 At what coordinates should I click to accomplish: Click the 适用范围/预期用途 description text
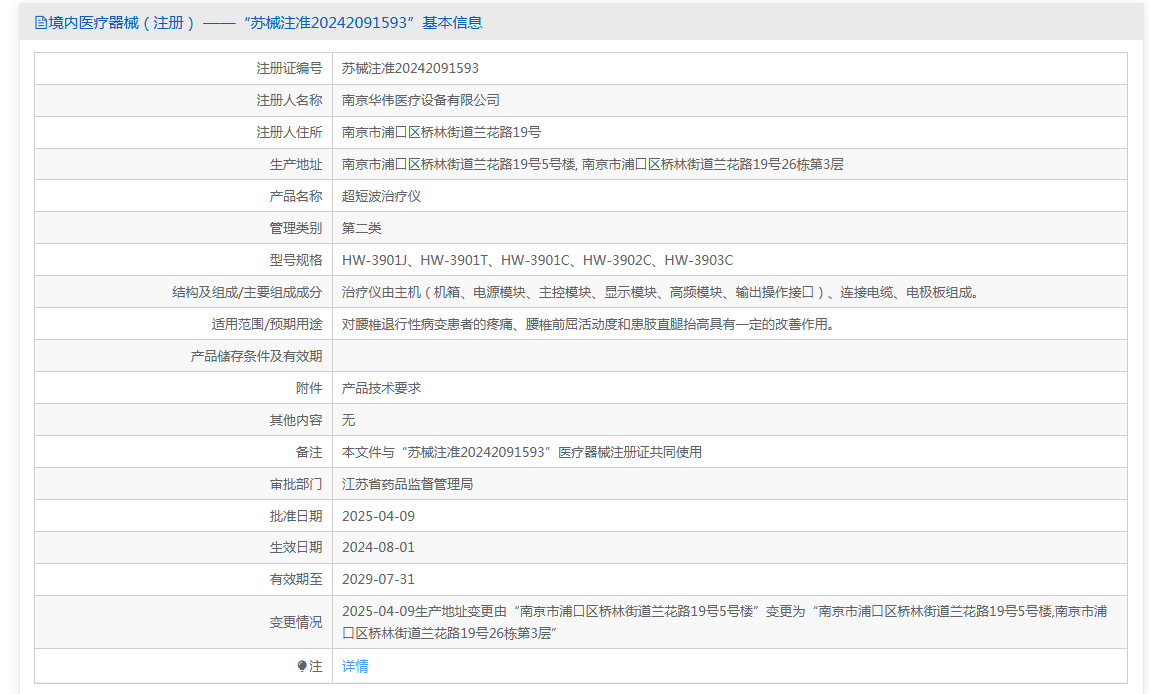[588, 325]
